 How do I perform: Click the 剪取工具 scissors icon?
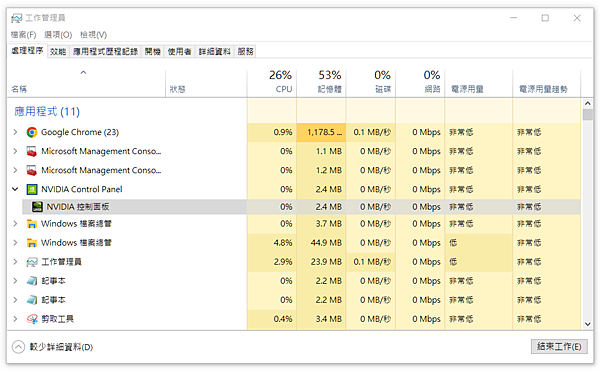coord(32,319)
